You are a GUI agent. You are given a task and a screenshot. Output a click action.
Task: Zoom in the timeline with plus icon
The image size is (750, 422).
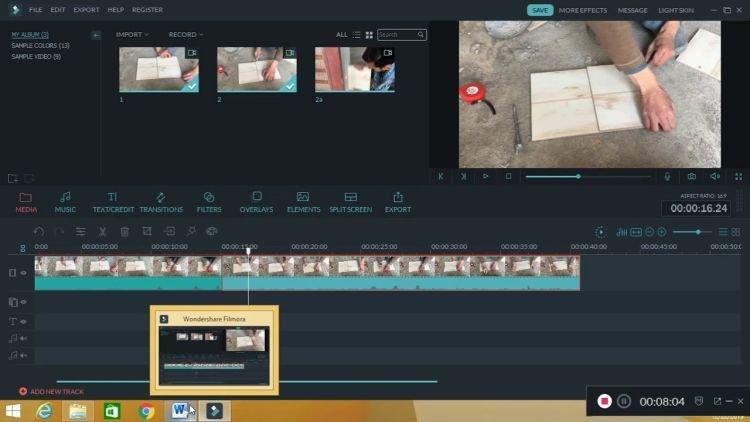(662, 232)
